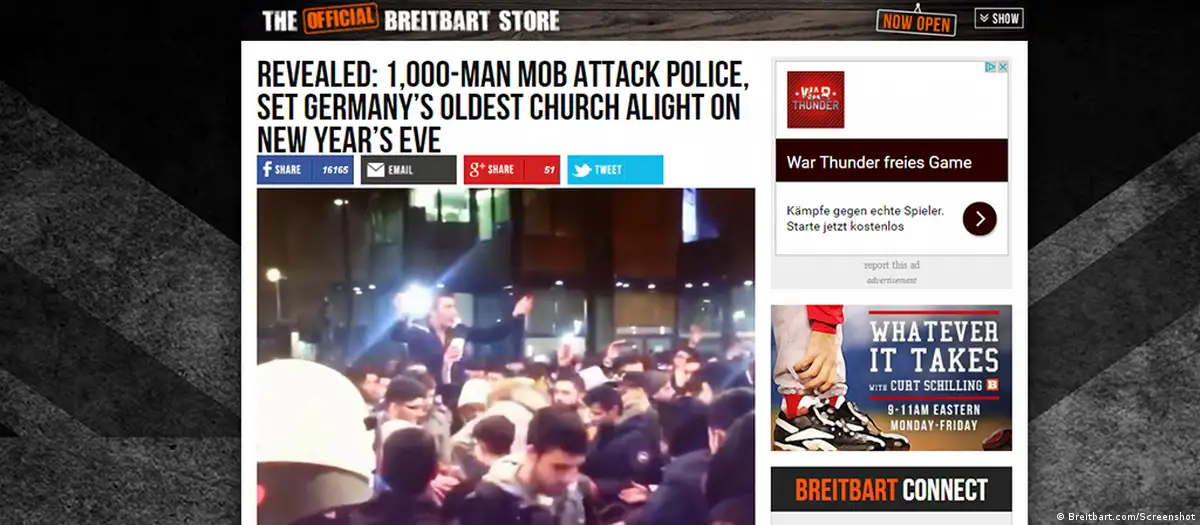Click the War Thunder logo image
This screenshot has width=1200, height=525.
tap(815, 99)
